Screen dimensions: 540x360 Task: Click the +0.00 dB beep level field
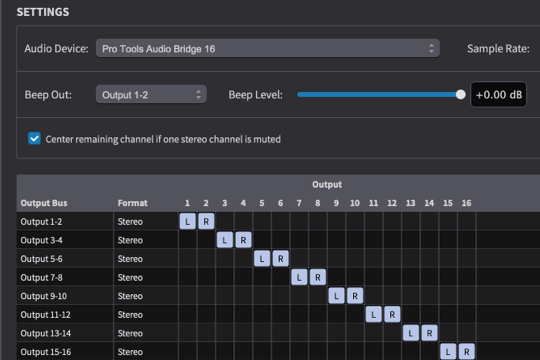pyautogui.click(x=498, y=95)
